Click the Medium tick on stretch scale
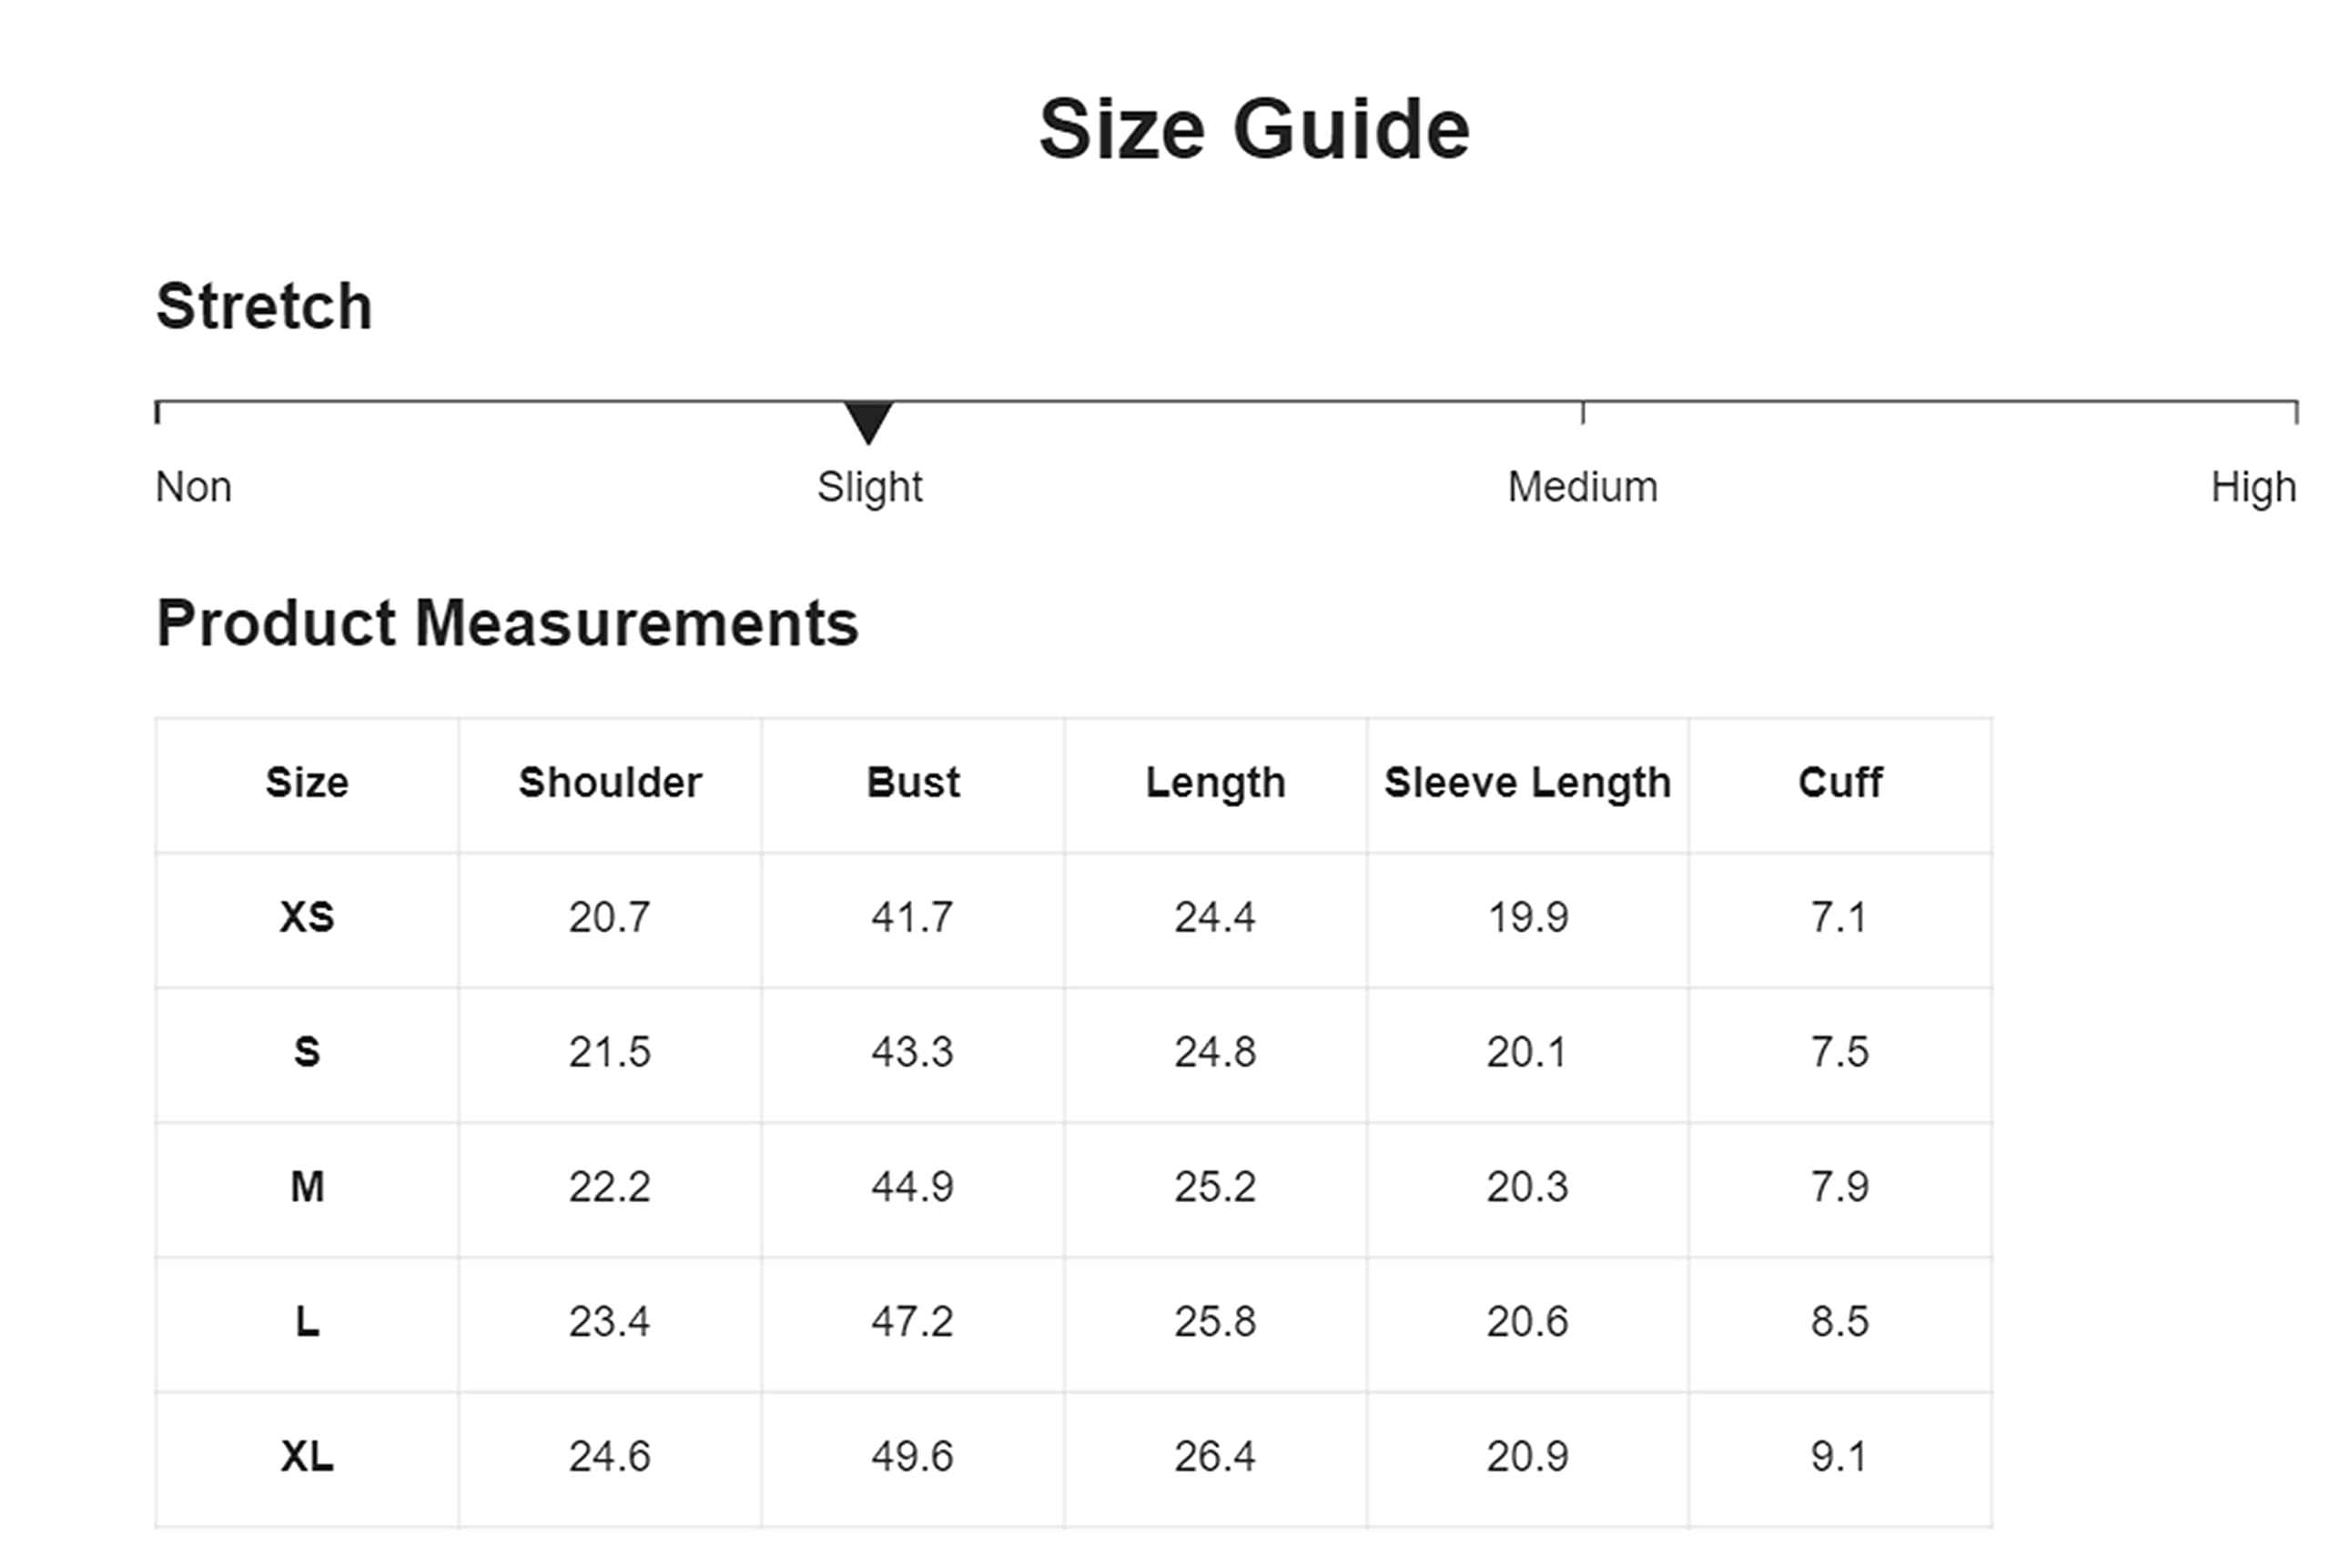 click(x=1582, y=412)
